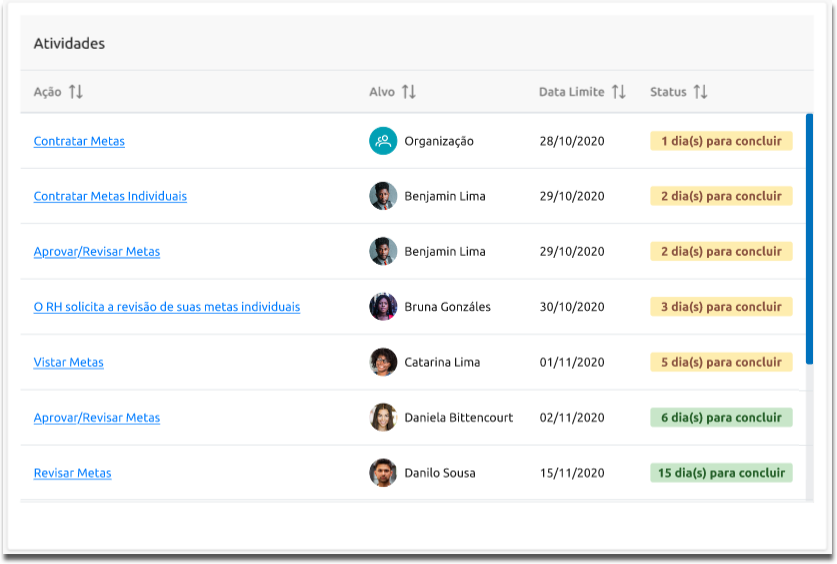Select Bruna Gonzáles's avatar photo
Image resolution: width=837 pixels, height=564 pixels.
pyautogui.click(x=383, y=307)
